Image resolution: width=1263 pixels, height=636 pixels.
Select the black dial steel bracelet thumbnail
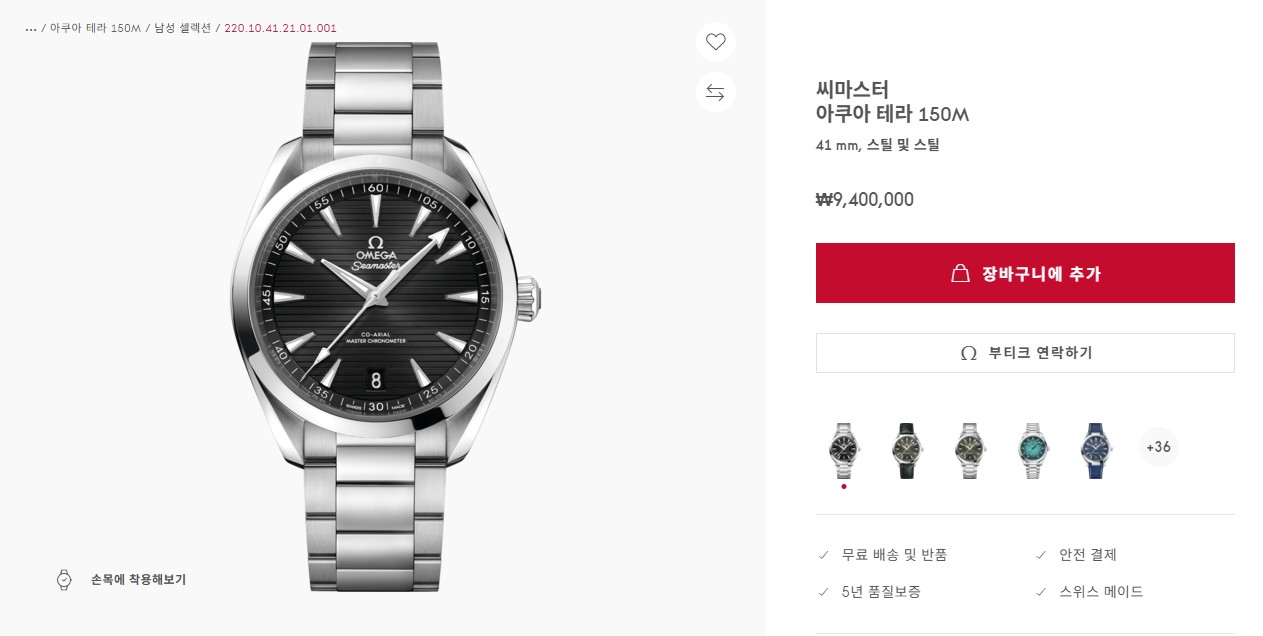pyautogui.click(x=844, y=451)
